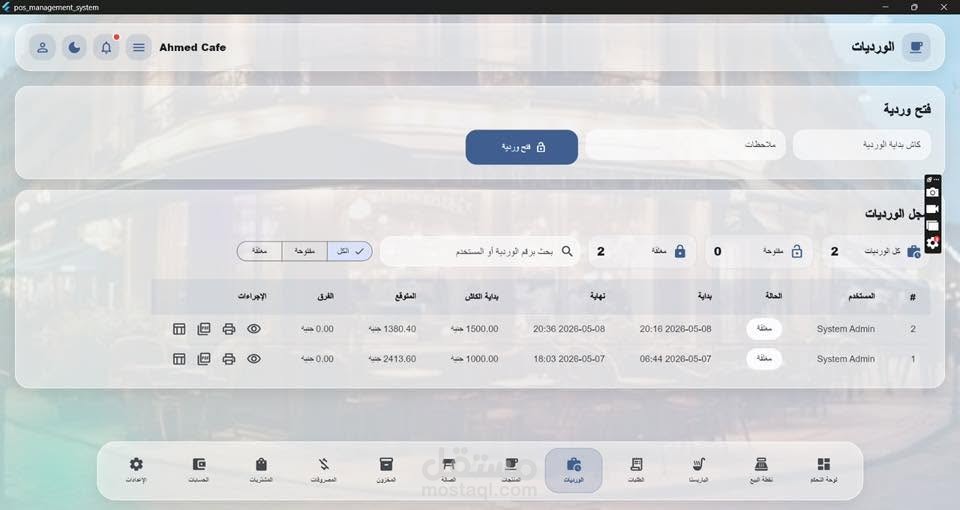The width and height of the screenshot is (960, 510).
Task: Select the الورديات shifts tab
Action: 574,470
